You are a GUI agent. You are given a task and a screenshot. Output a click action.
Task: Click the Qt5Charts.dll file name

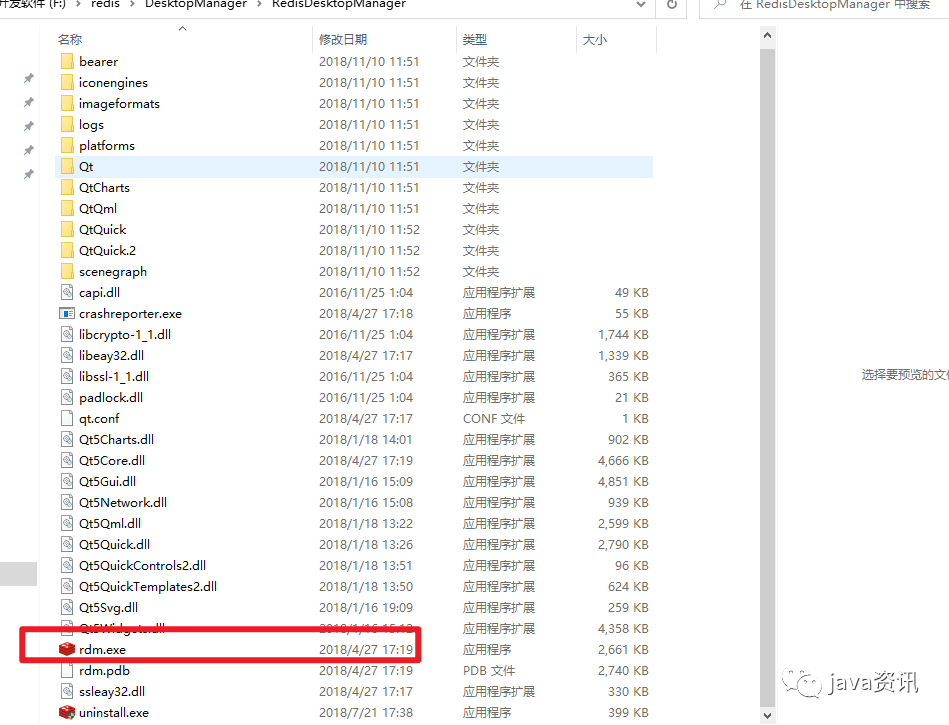(116, 439)
